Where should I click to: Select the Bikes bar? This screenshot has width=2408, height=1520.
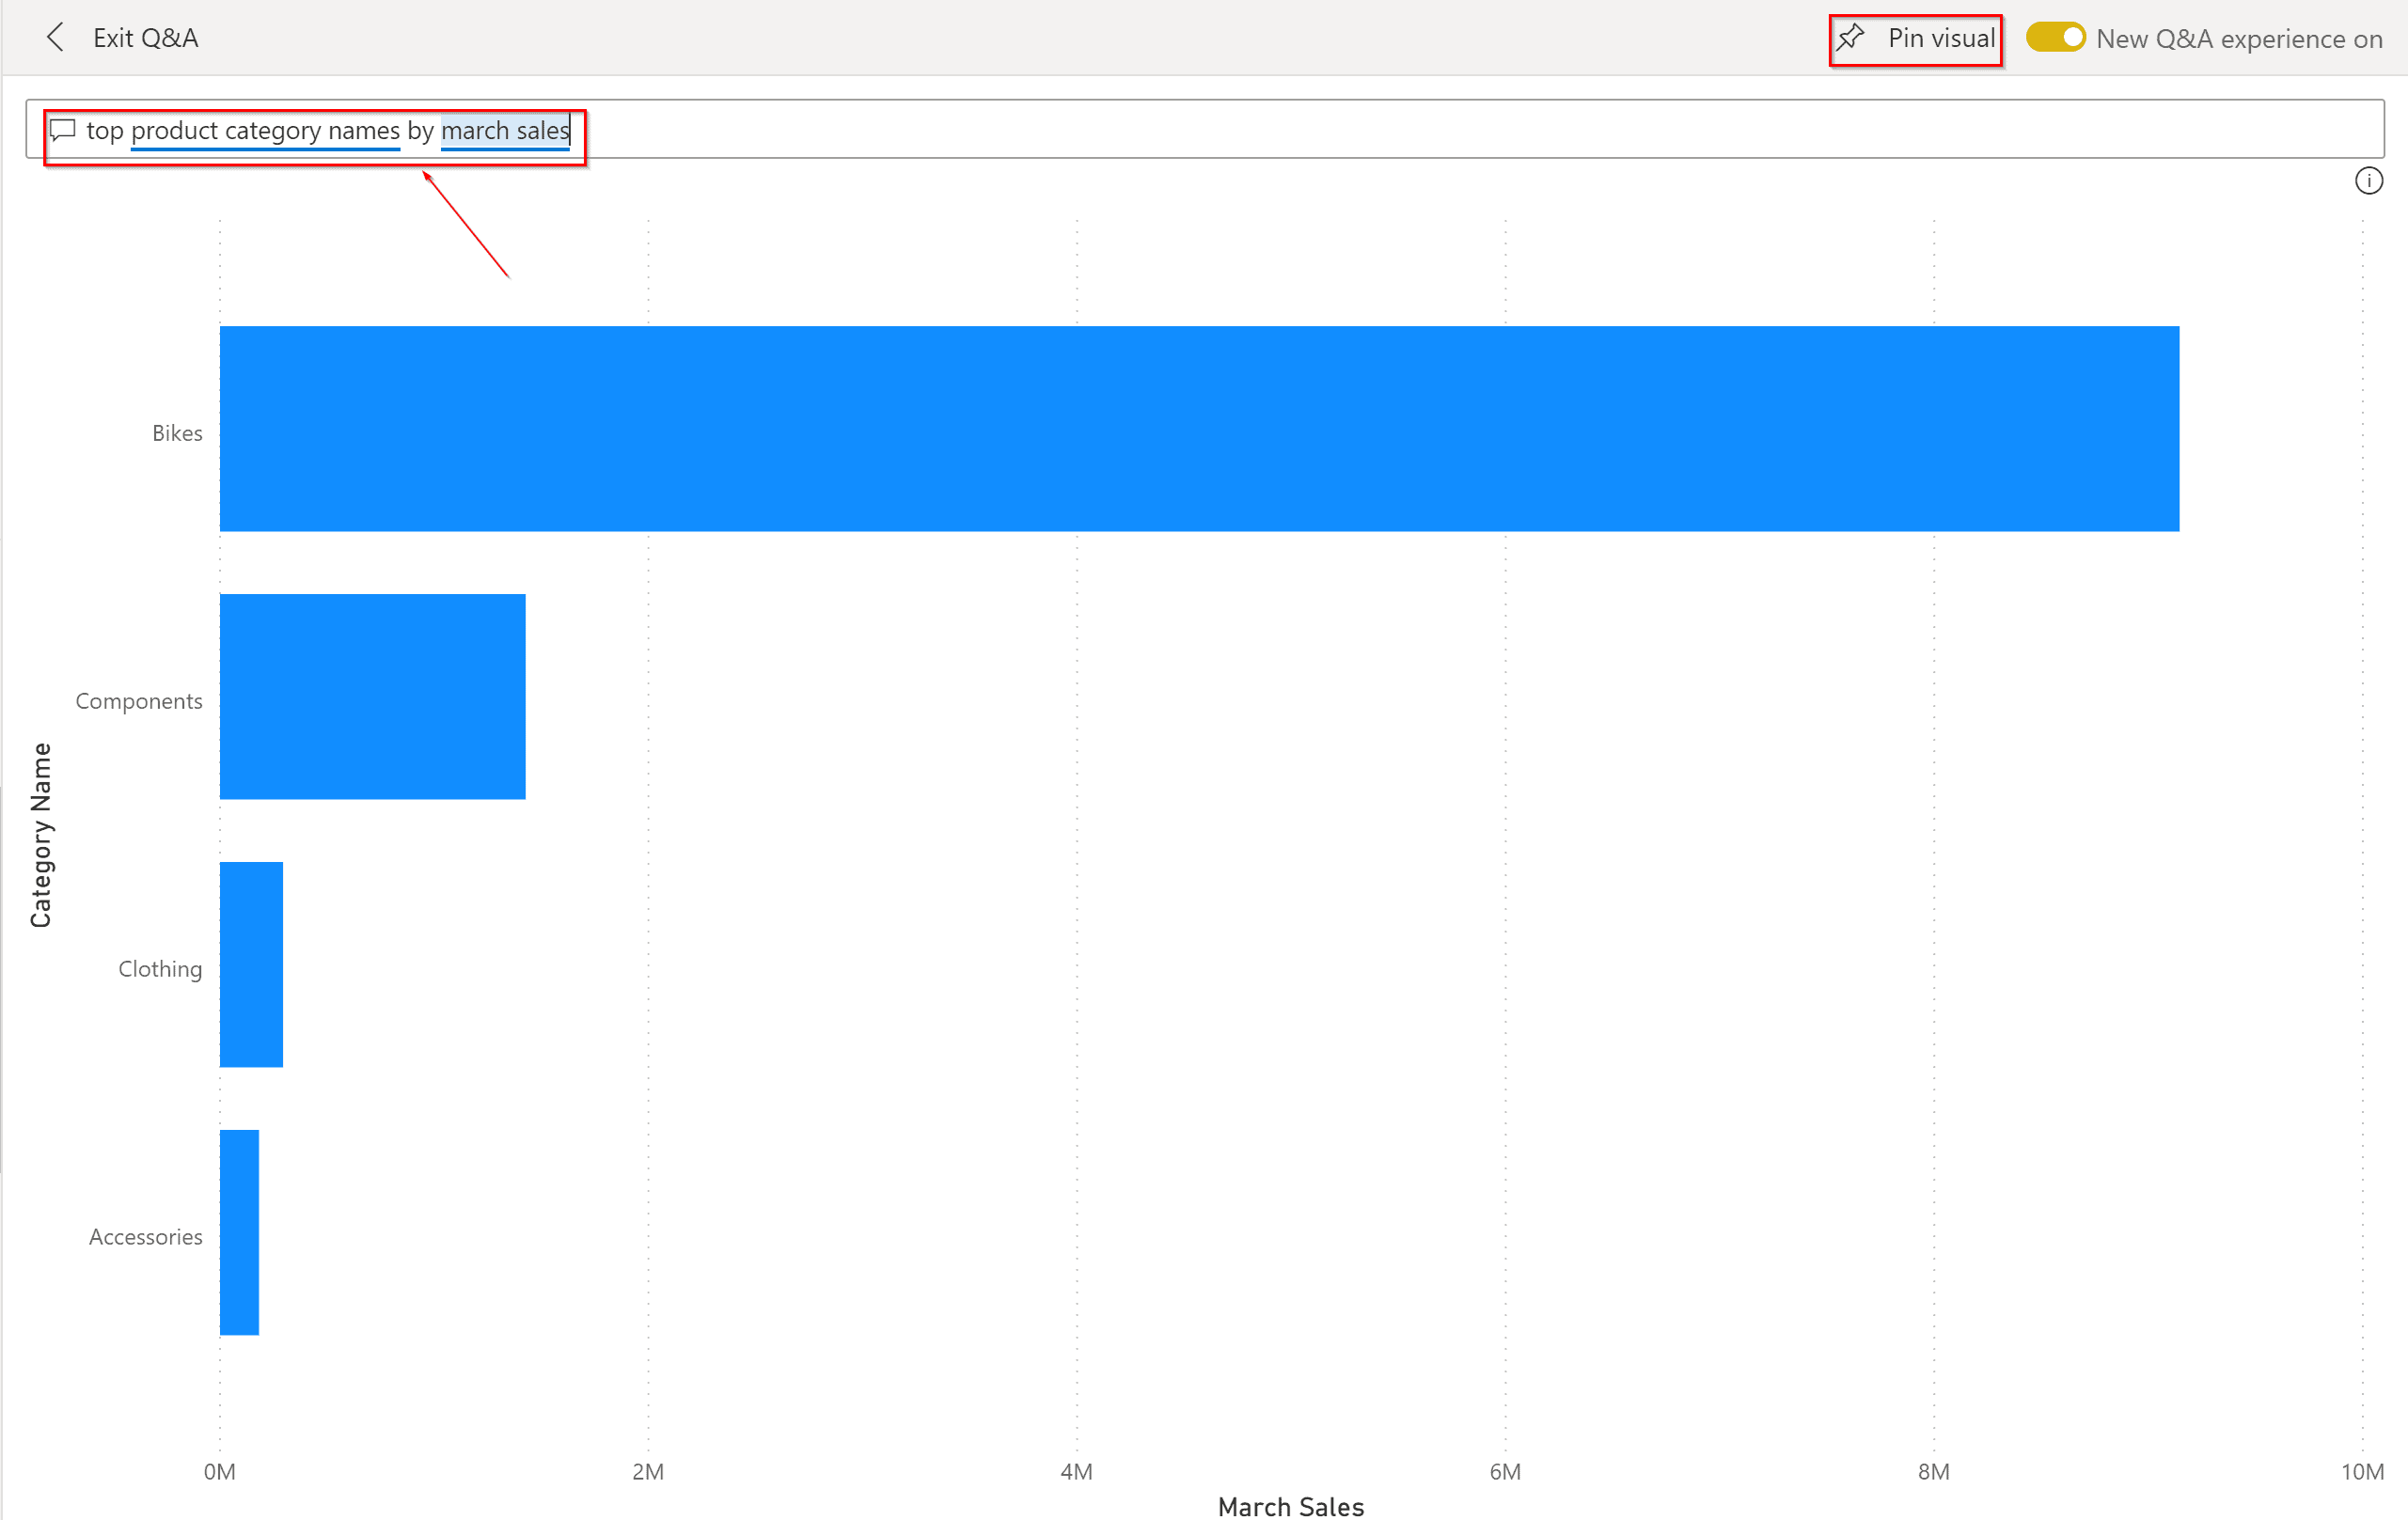tap(1198, 429)
